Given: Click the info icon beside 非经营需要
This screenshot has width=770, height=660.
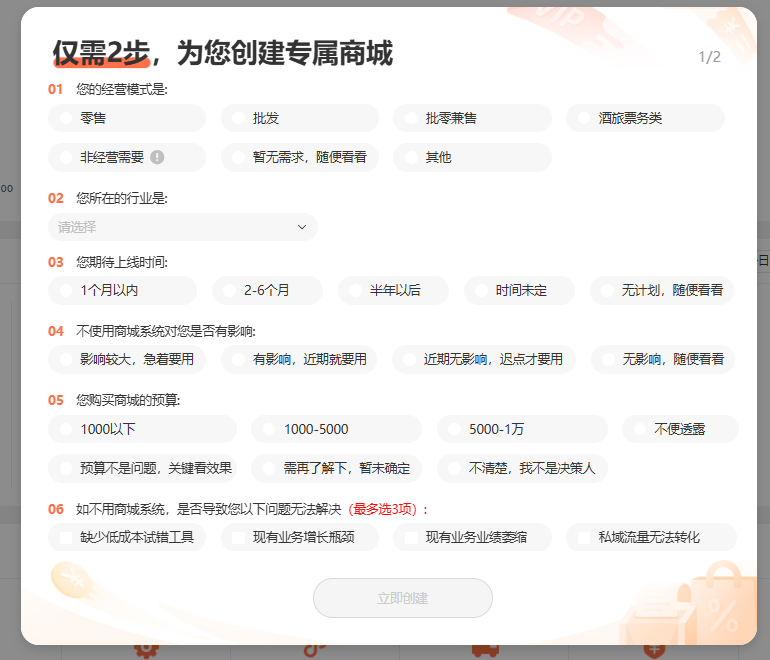Looking at the screenshot, I should click(x=157, y=157).
